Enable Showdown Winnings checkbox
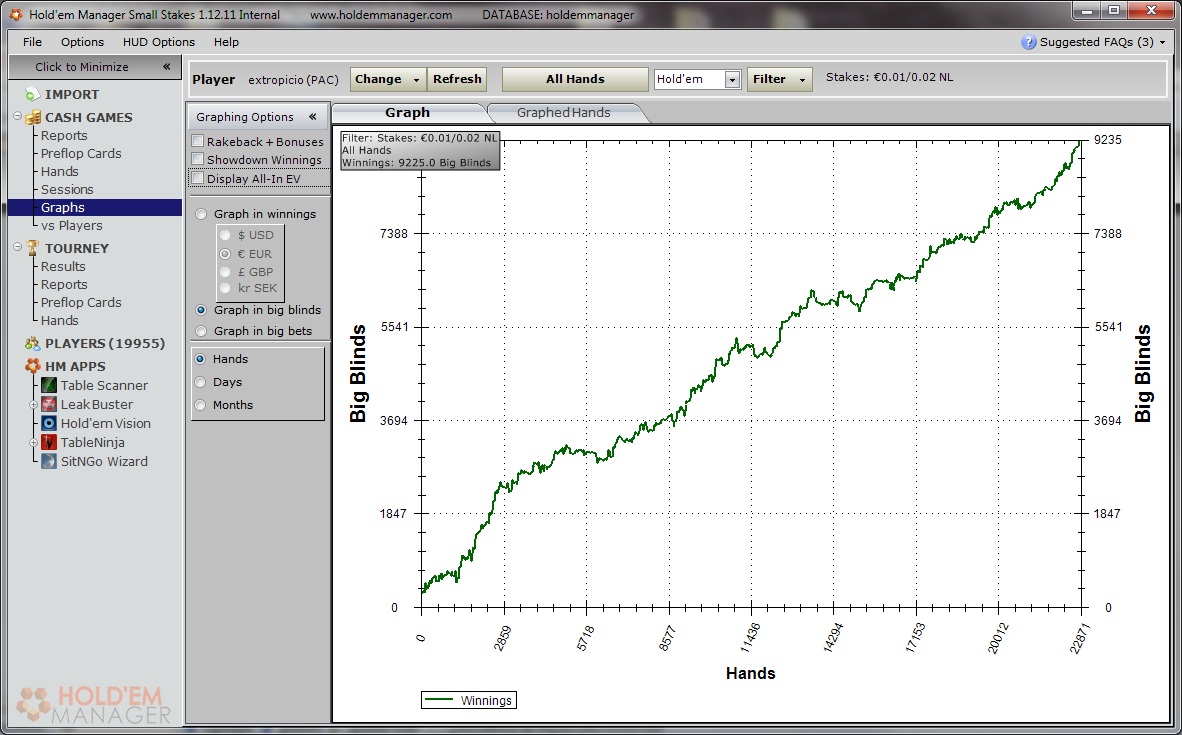 pyautogui.click(x=198, y=159)
